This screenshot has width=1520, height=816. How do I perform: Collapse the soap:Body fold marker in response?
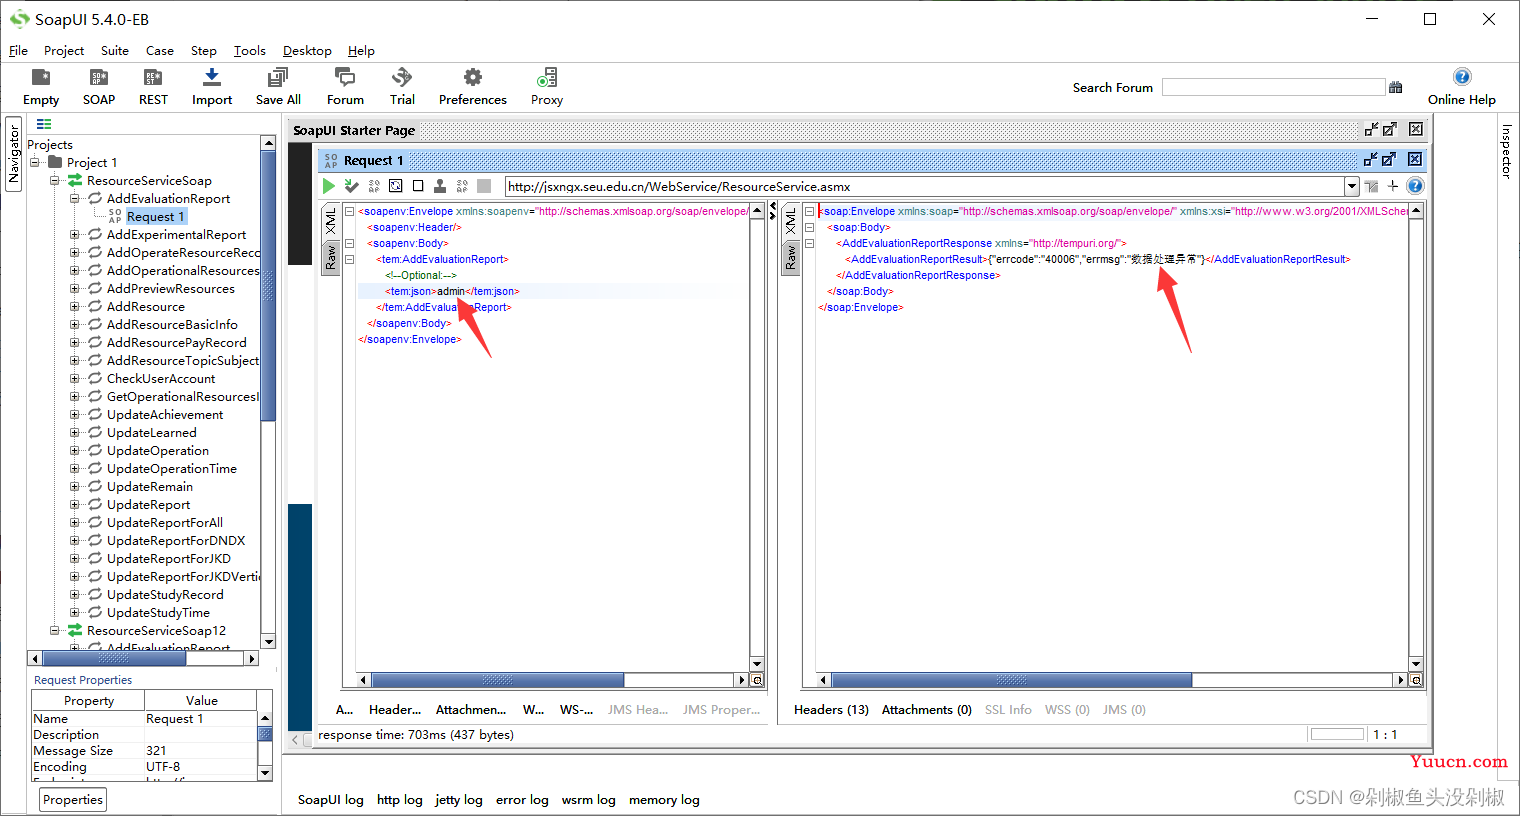pyautogui.click(x=809, y=227)
